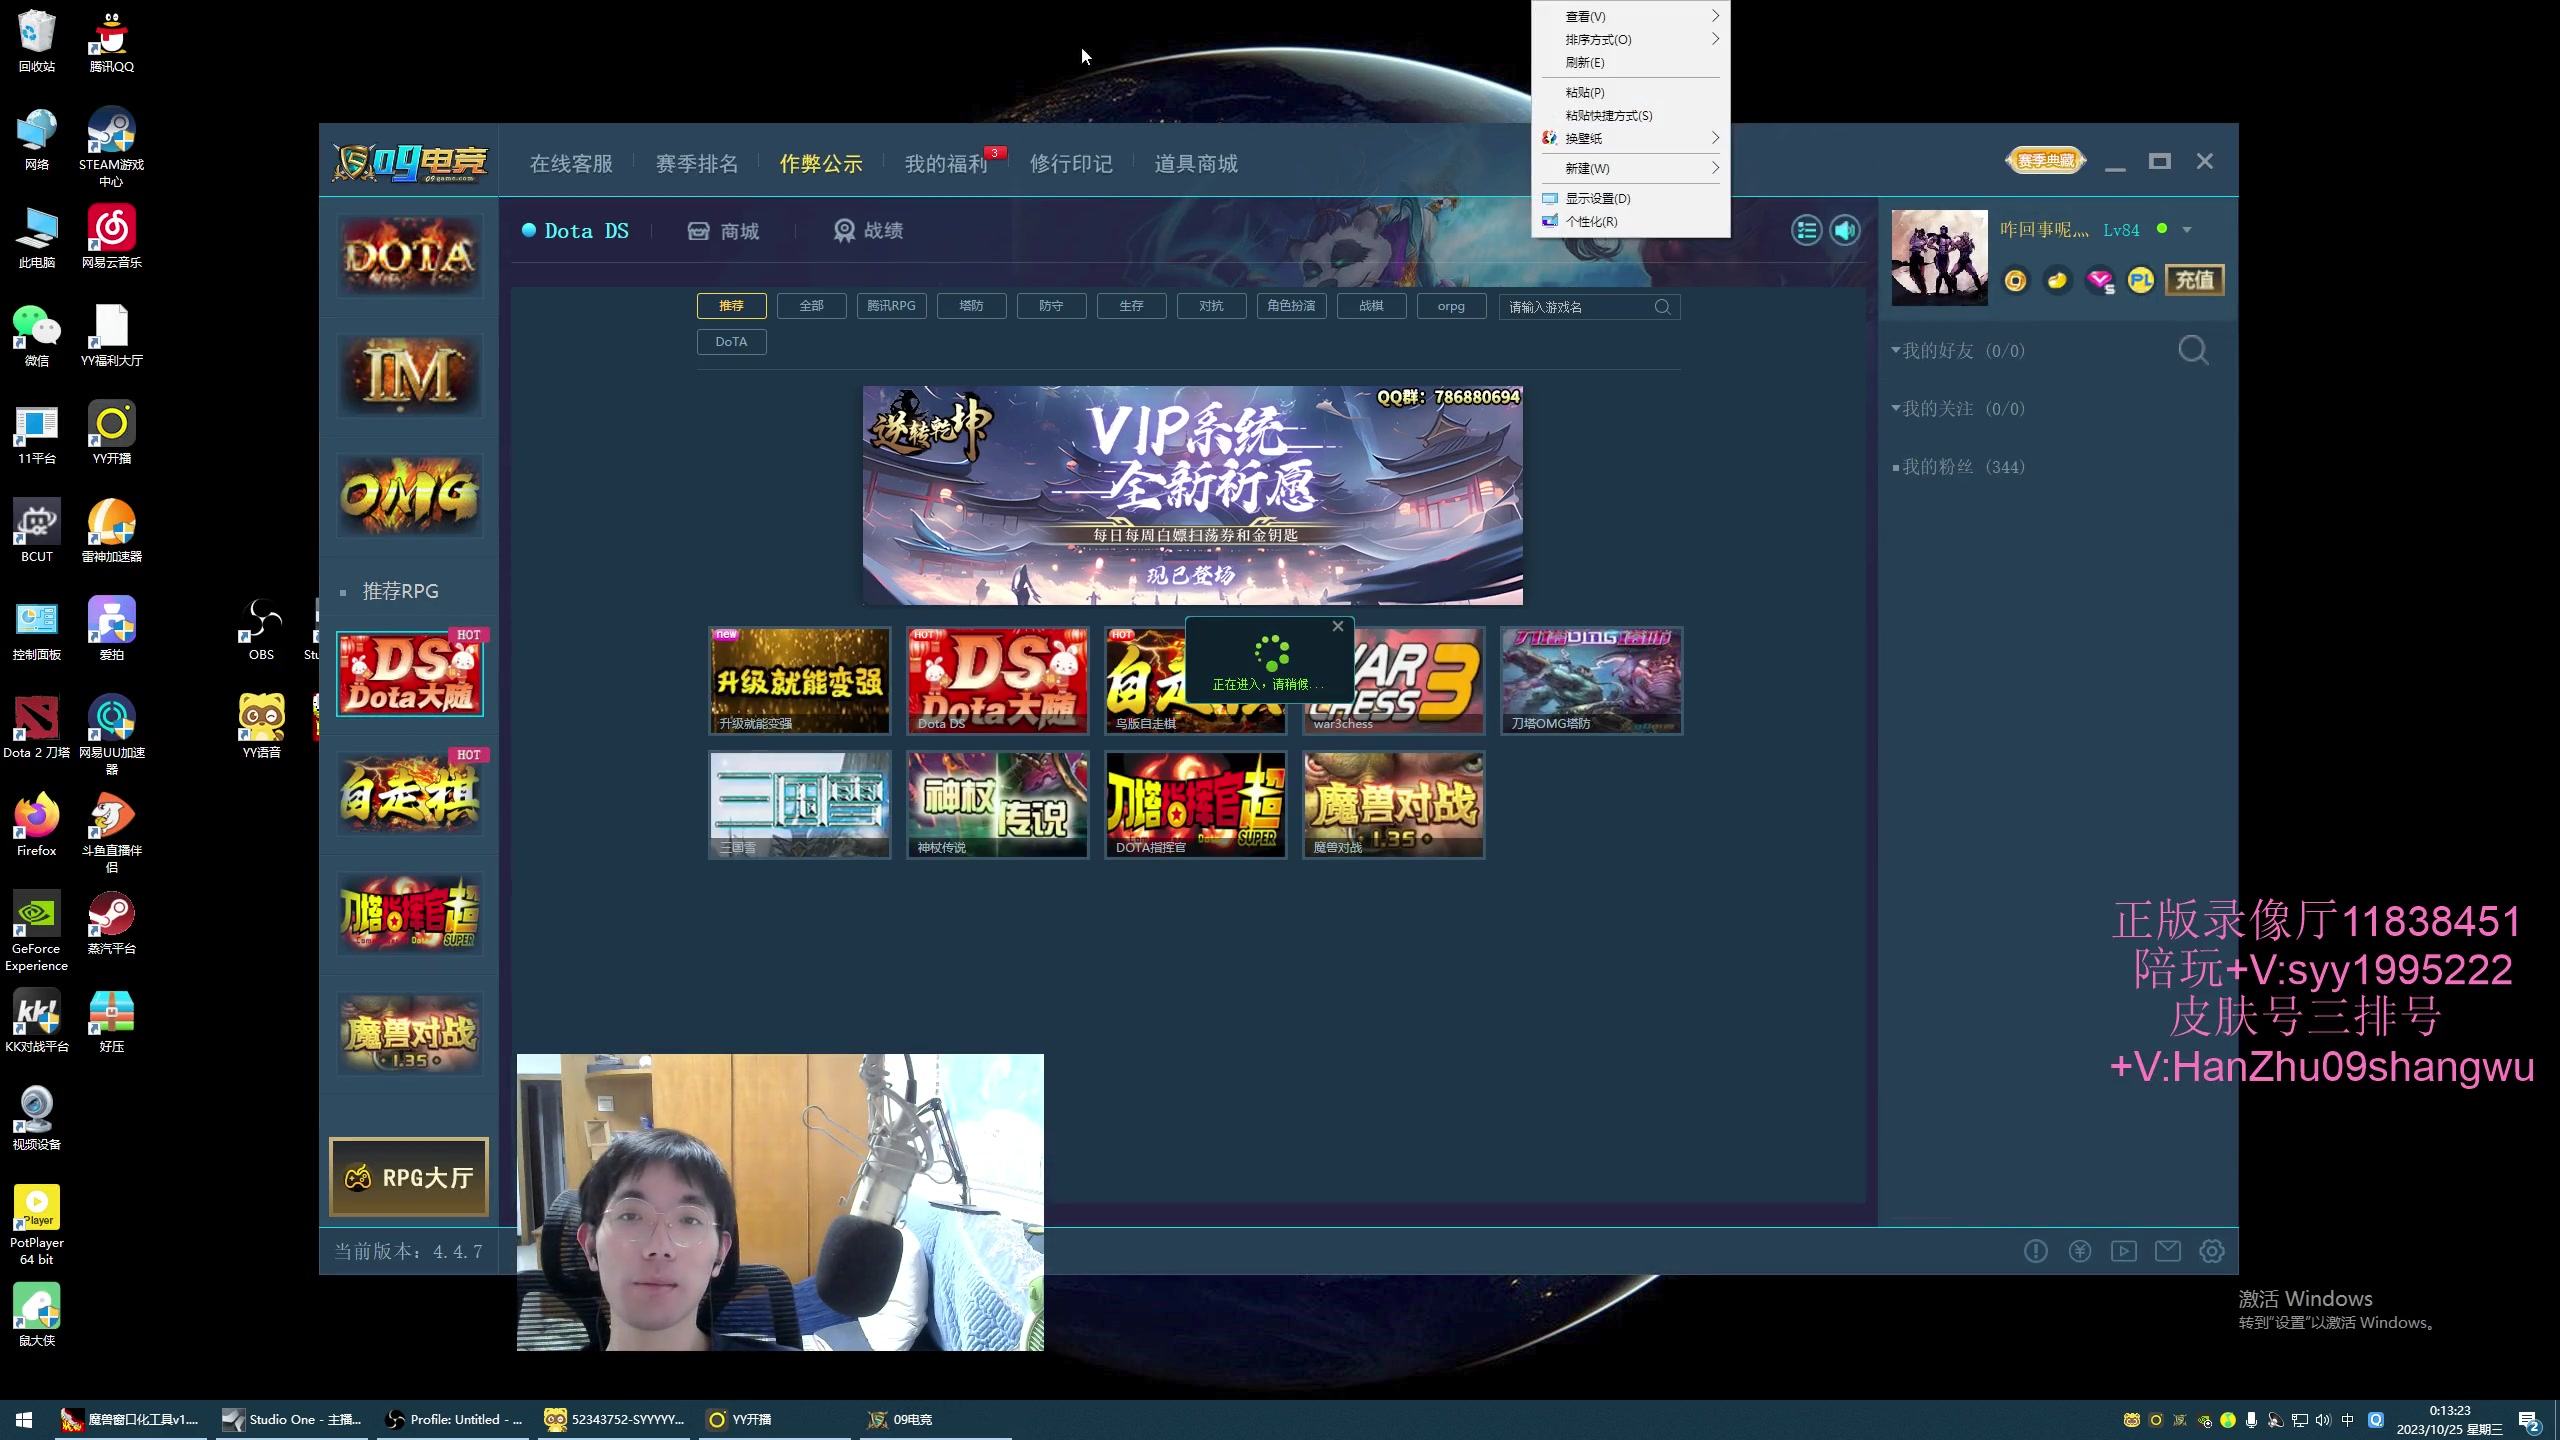Select the 战棋 filter tag

click(1371, 306)
